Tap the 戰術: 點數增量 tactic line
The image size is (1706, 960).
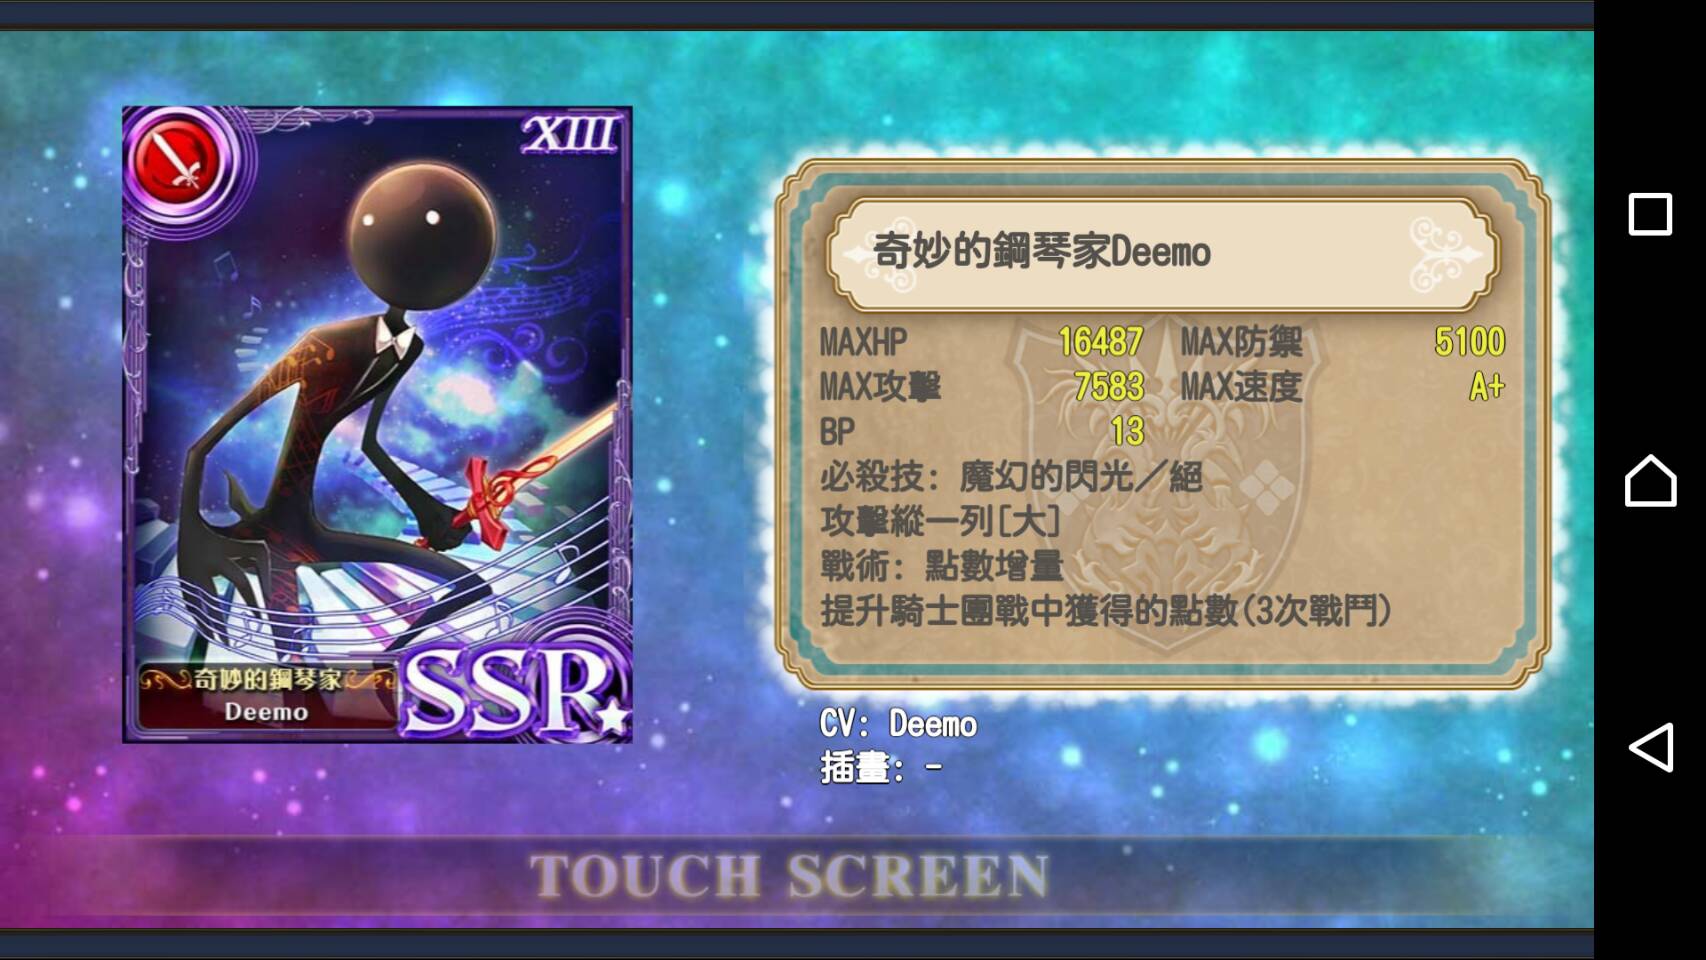(x=941, y=566)
